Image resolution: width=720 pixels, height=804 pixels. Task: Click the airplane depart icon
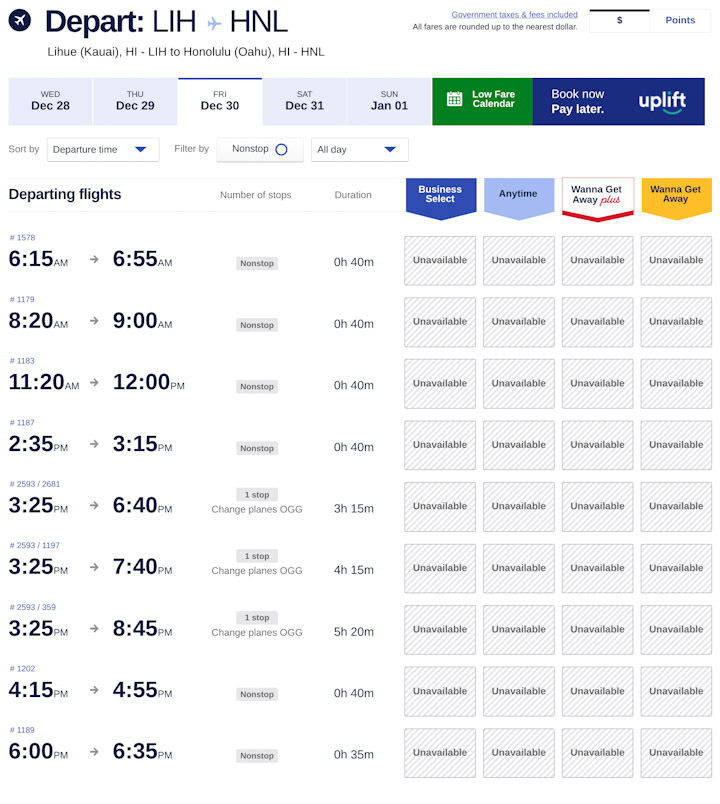[19, 21]
